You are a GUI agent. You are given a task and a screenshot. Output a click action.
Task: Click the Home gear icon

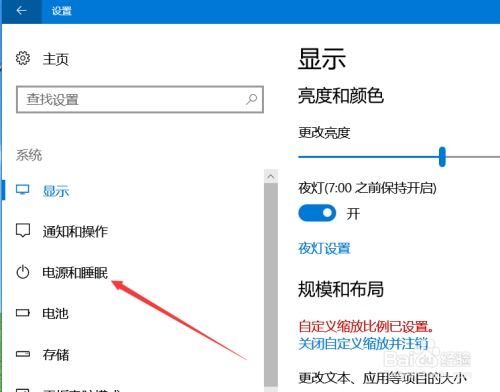23,58
